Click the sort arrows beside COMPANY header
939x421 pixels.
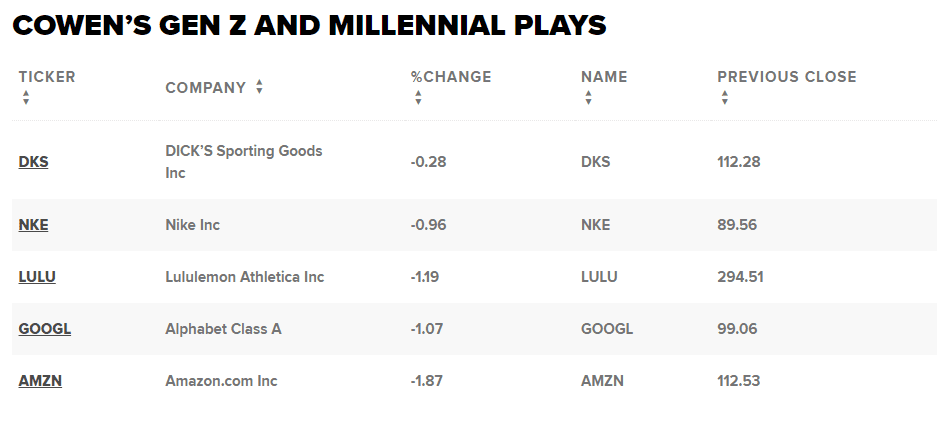(x=259, y=87)
